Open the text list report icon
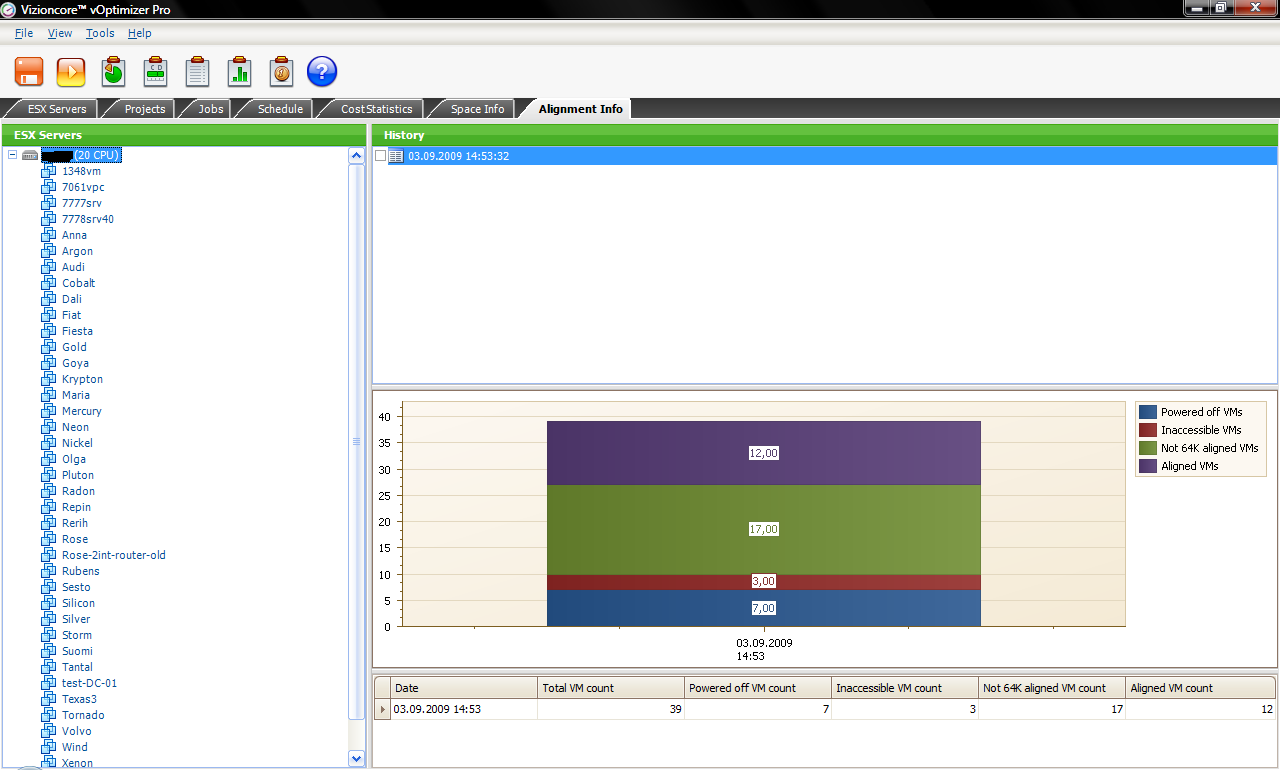 [x=197, y=72]
